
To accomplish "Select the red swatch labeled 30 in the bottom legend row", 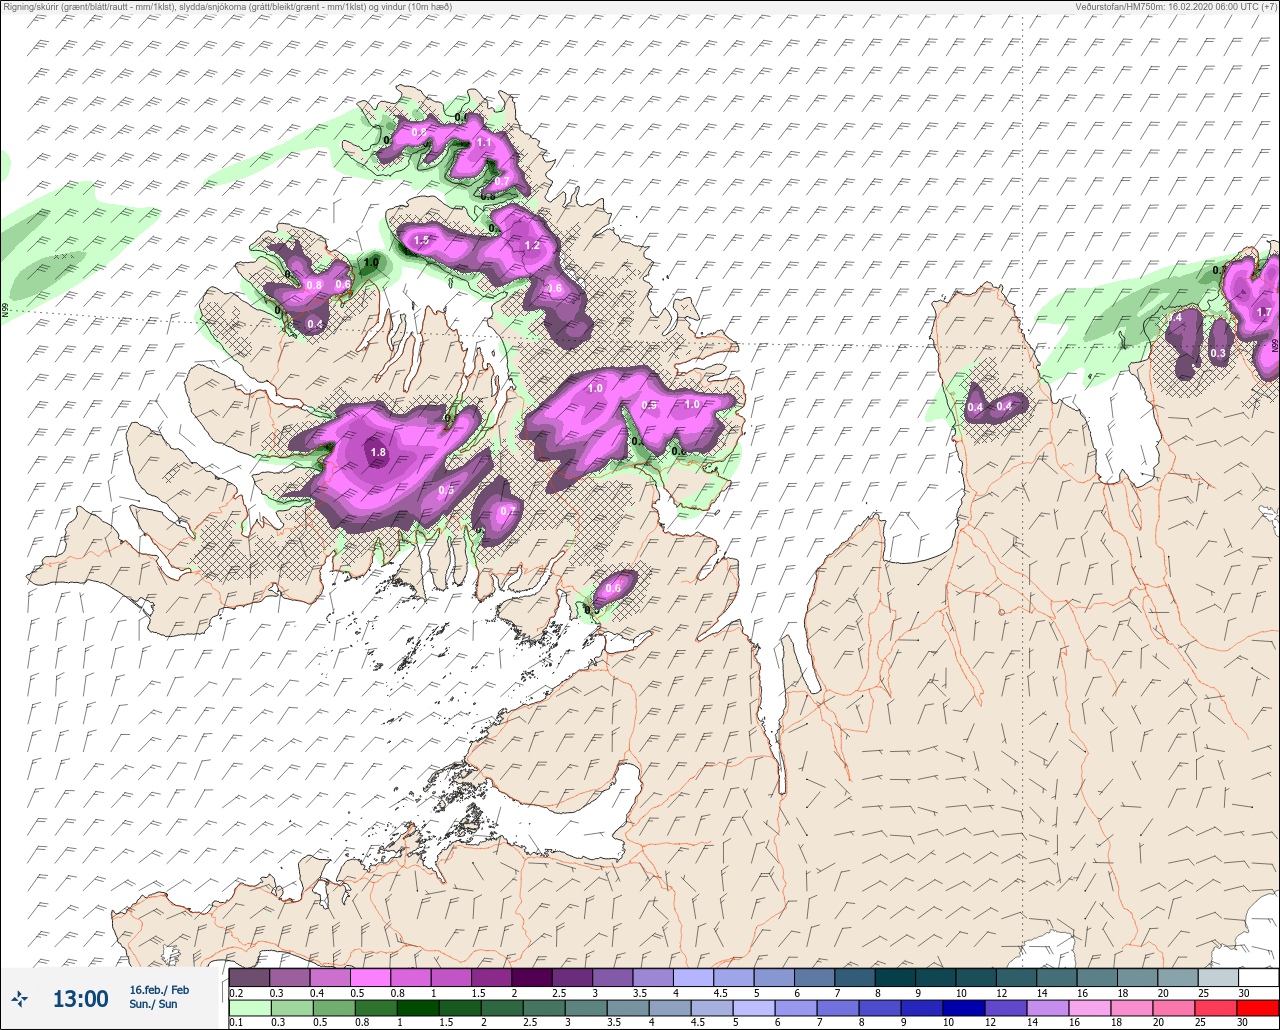I will click(x=1257, y=1008).
